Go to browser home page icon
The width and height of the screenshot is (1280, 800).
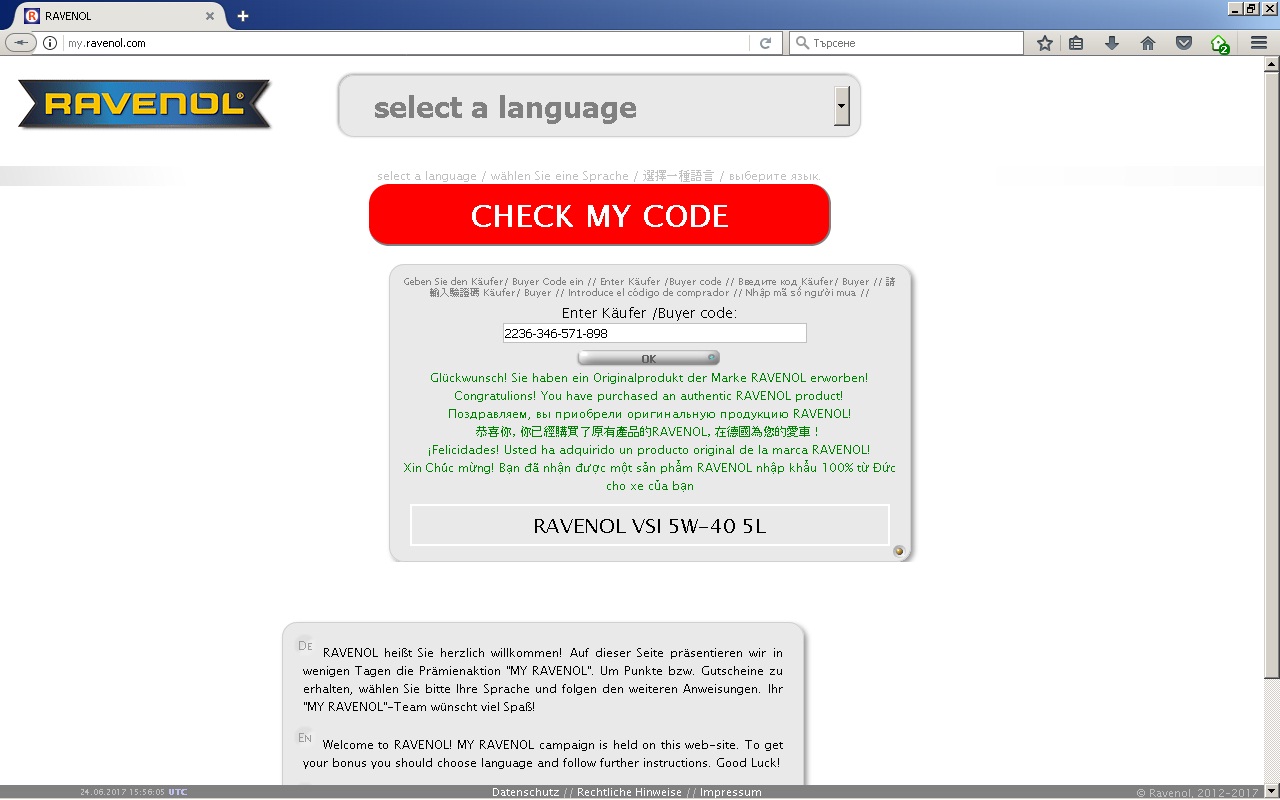tap(1148, 43)
